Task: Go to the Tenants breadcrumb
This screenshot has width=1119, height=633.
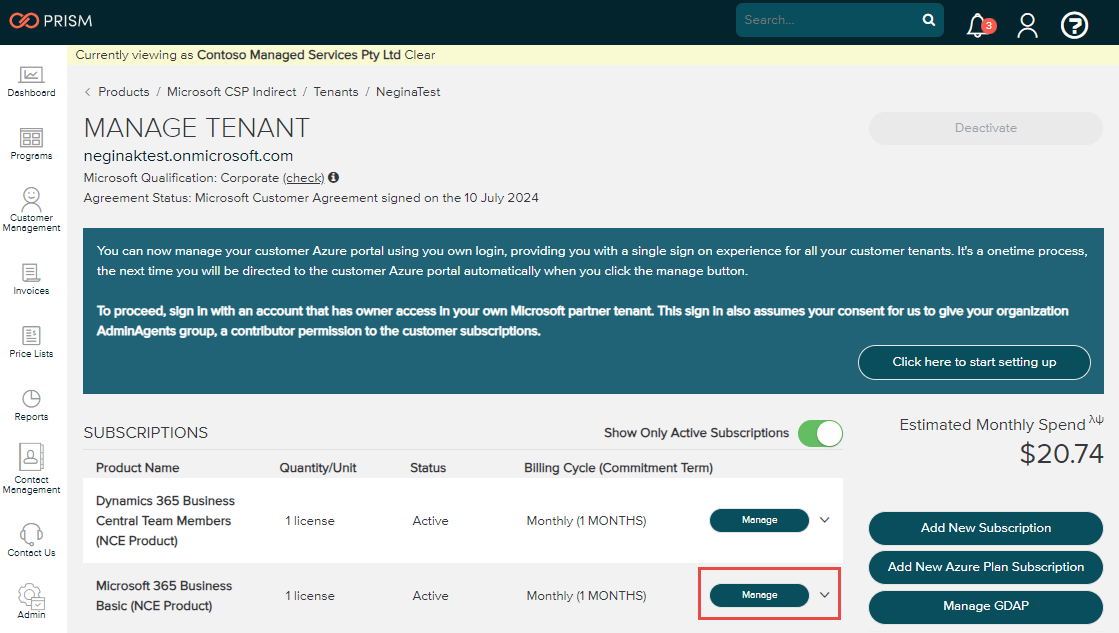Action: pos(336,92)
